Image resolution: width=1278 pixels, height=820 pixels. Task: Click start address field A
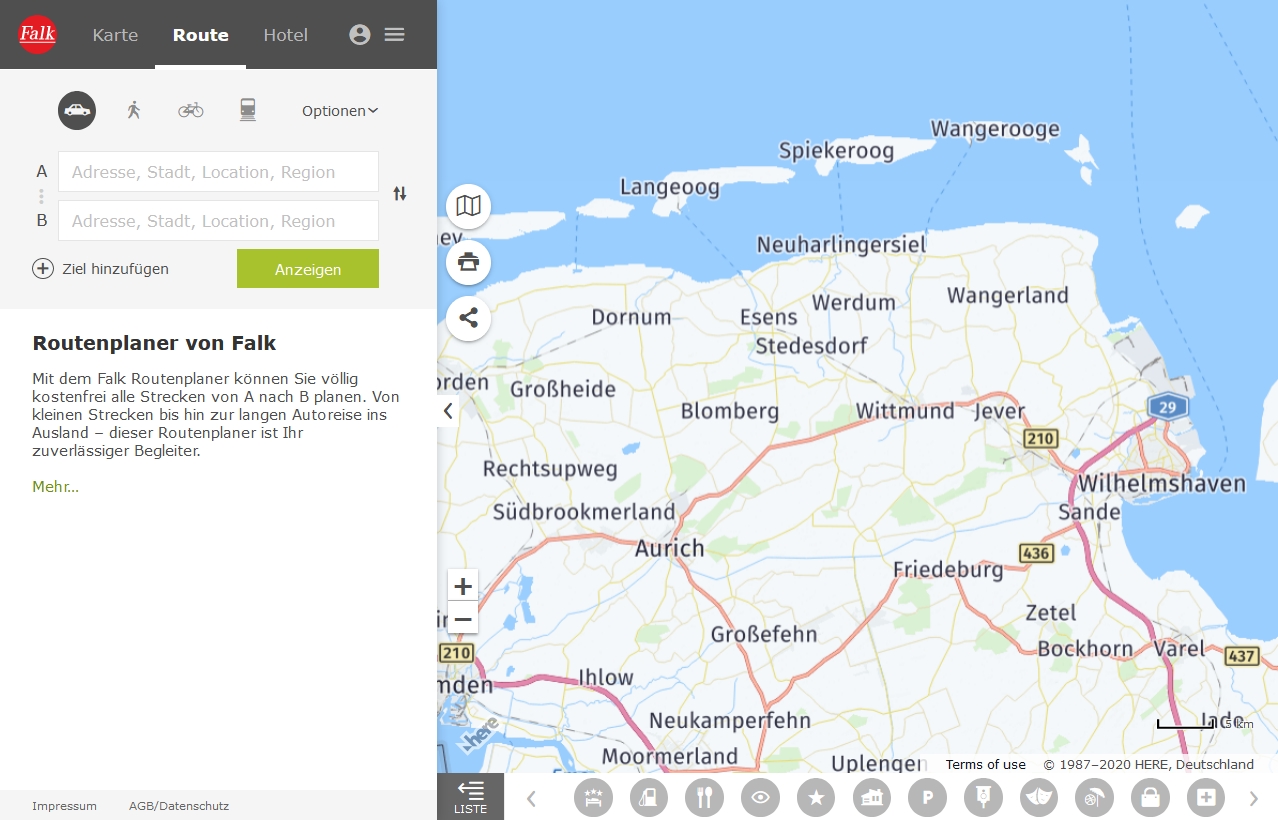(x=218, y=172)
